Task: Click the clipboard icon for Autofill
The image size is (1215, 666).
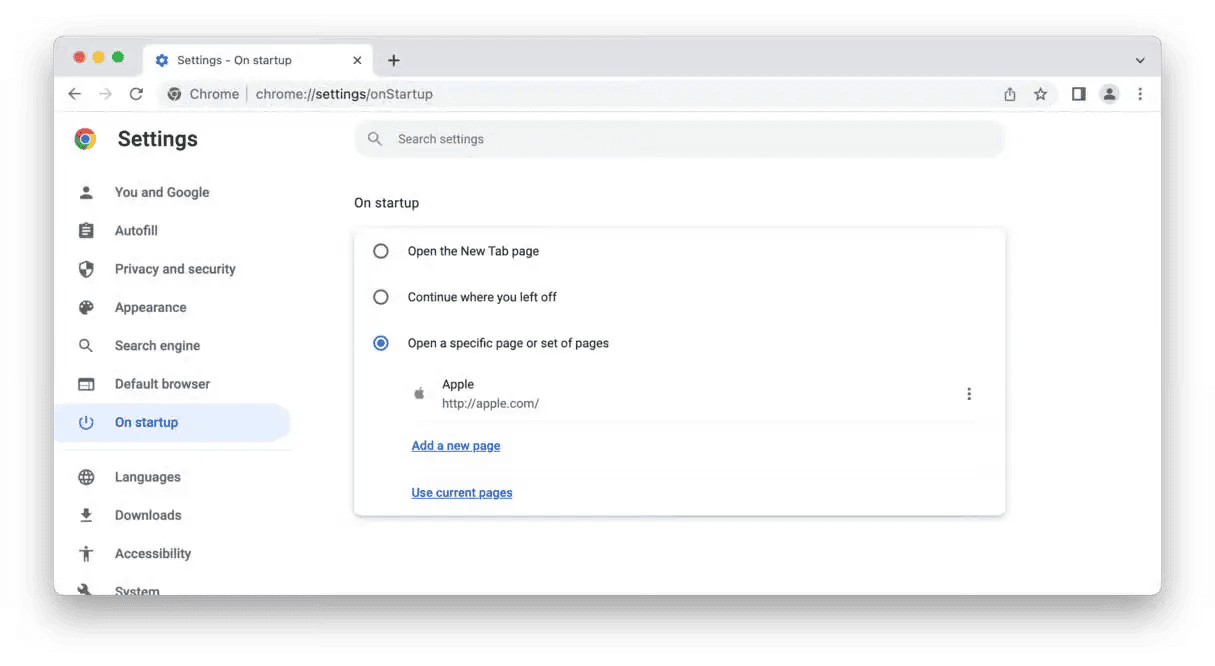Action: click(x=86, y=230)
